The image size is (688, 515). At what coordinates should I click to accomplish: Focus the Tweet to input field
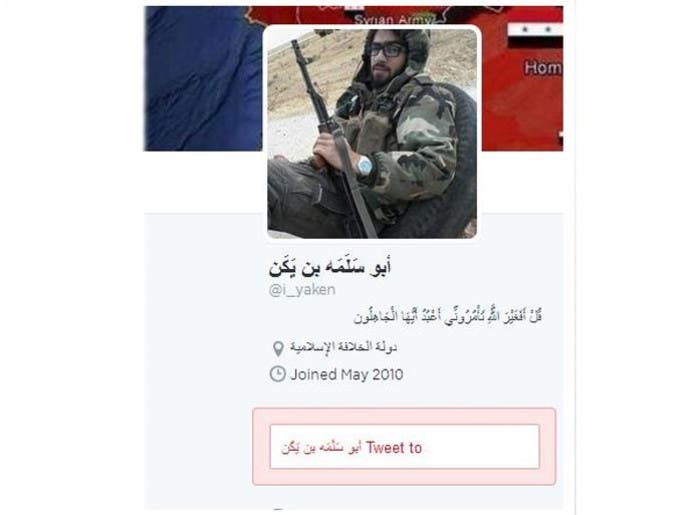point(405,447)
